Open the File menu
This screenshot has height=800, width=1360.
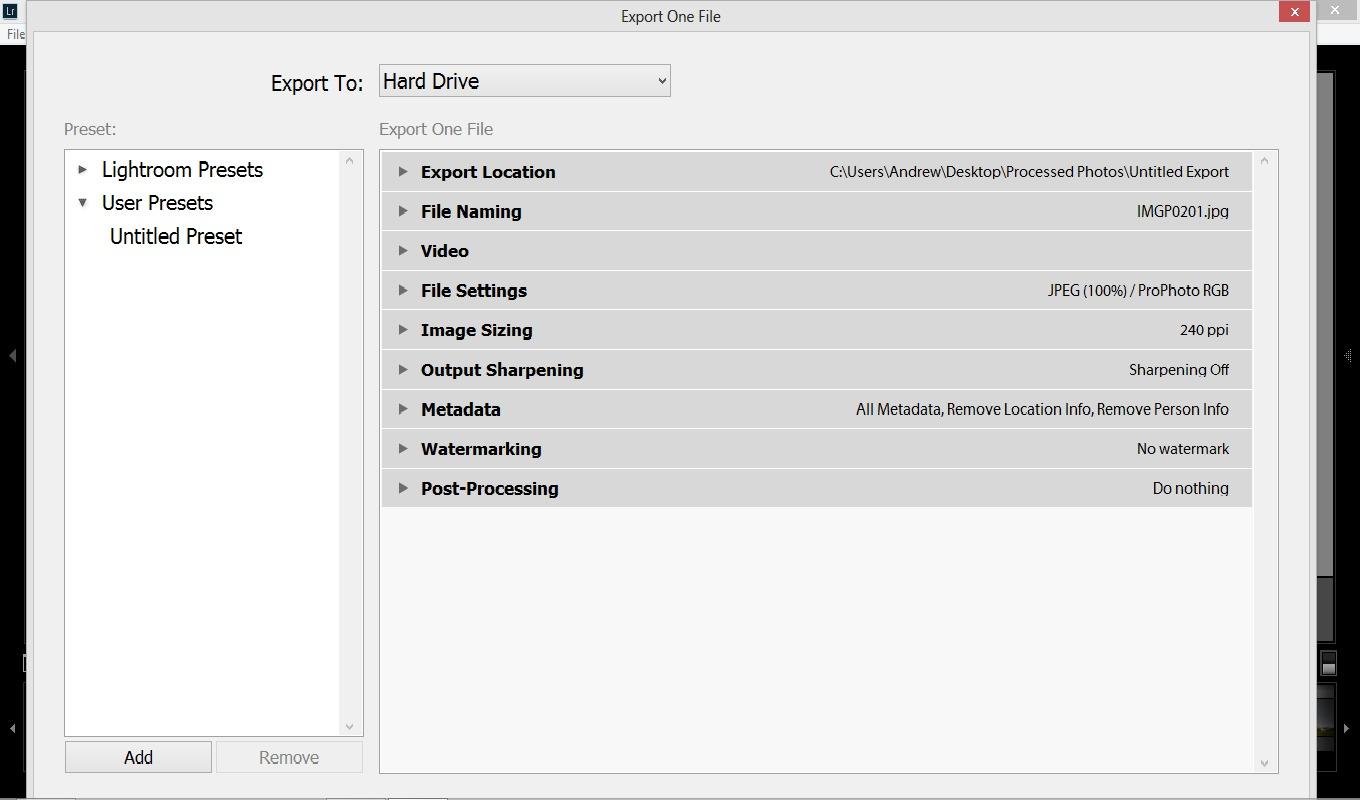pos(14,33)
